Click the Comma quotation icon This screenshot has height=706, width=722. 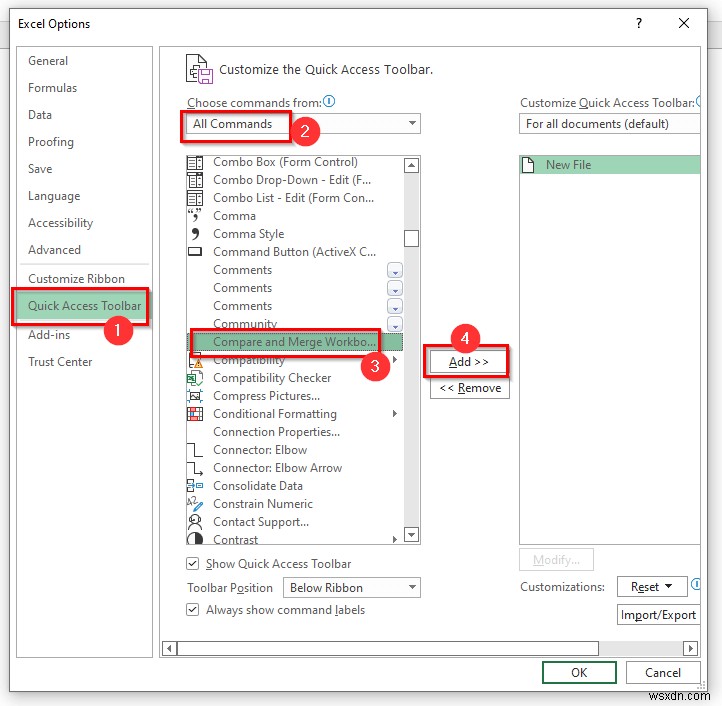195,215
